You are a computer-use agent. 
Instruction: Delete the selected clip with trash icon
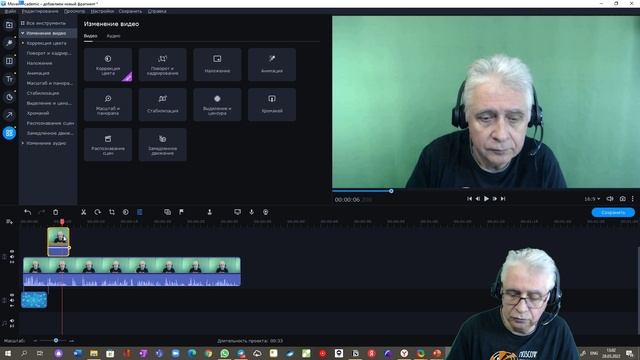(x=56, y=212)
